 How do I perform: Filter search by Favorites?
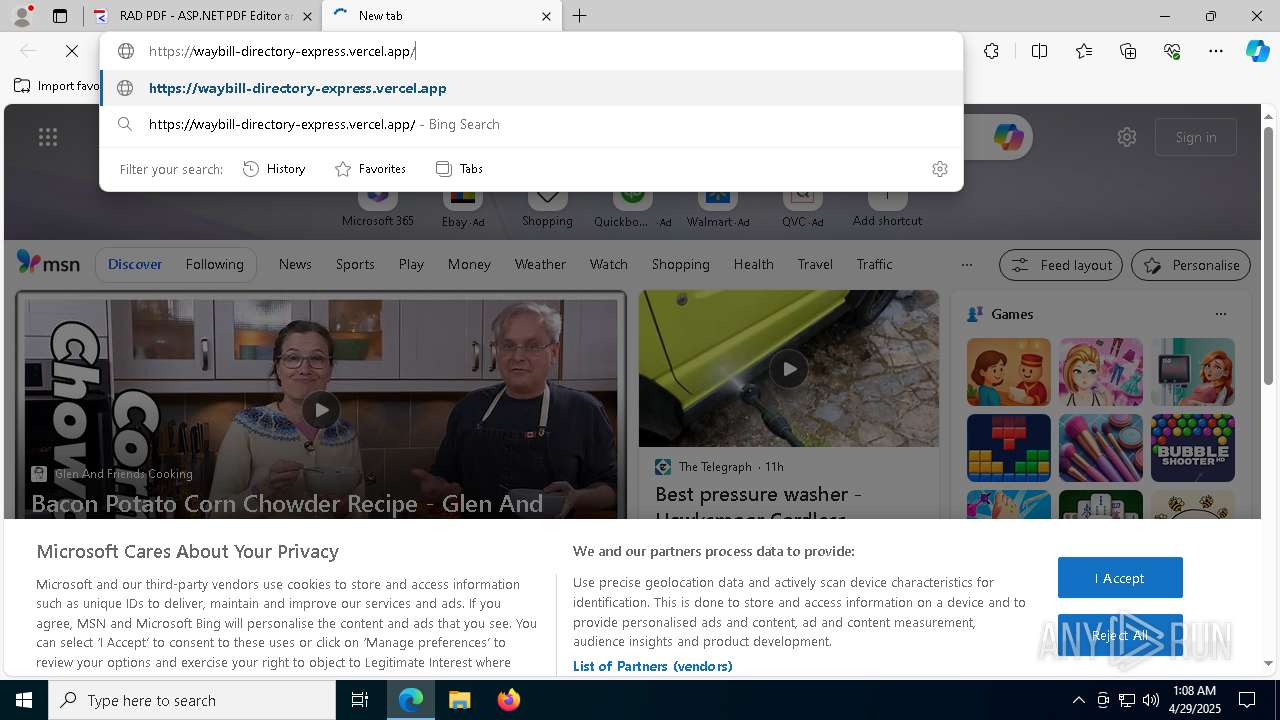370,169
